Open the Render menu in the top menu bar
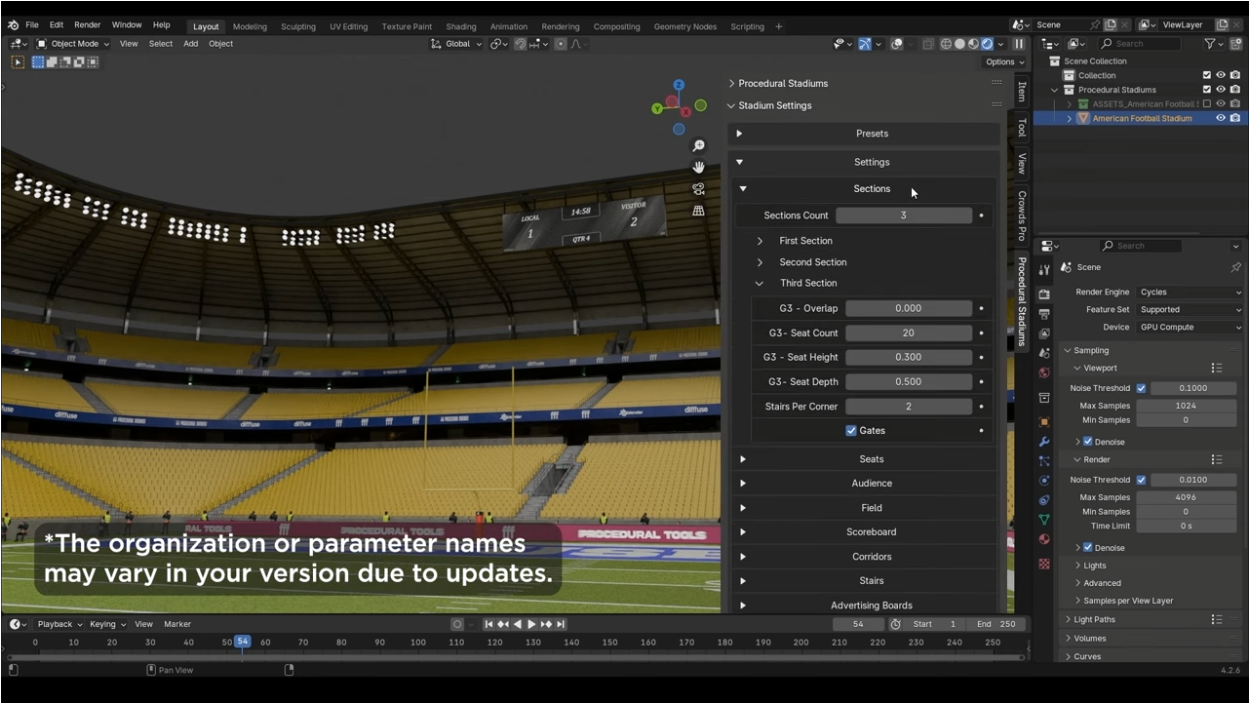1249x703 pixels. (88, 26)
